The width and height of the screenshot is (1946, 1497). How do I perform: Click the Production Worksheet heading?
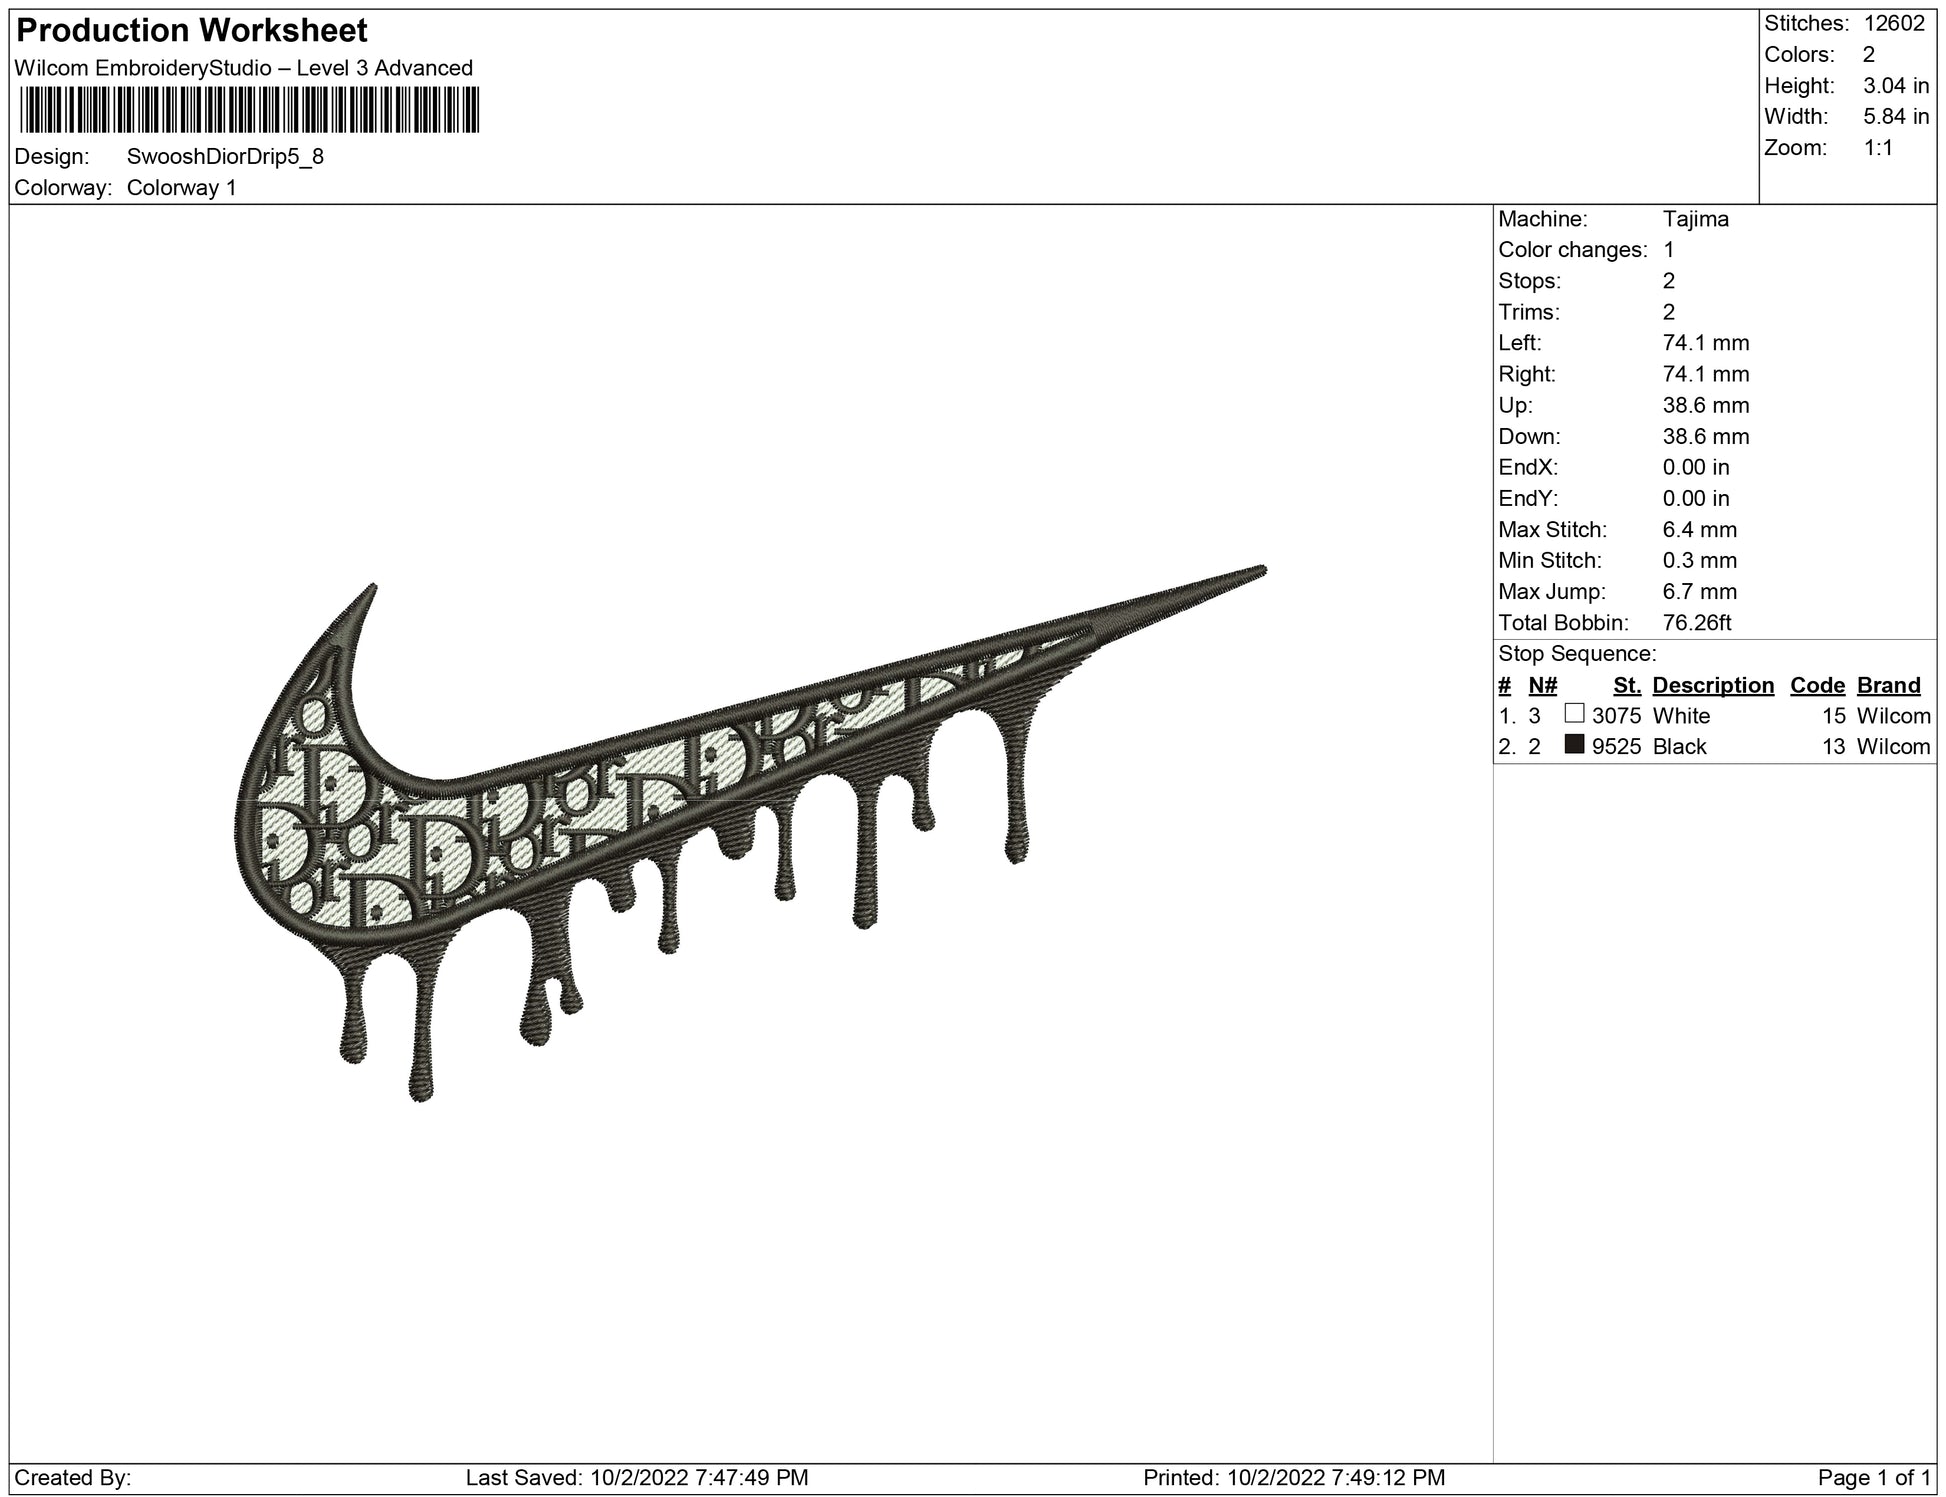click(192, 30)
